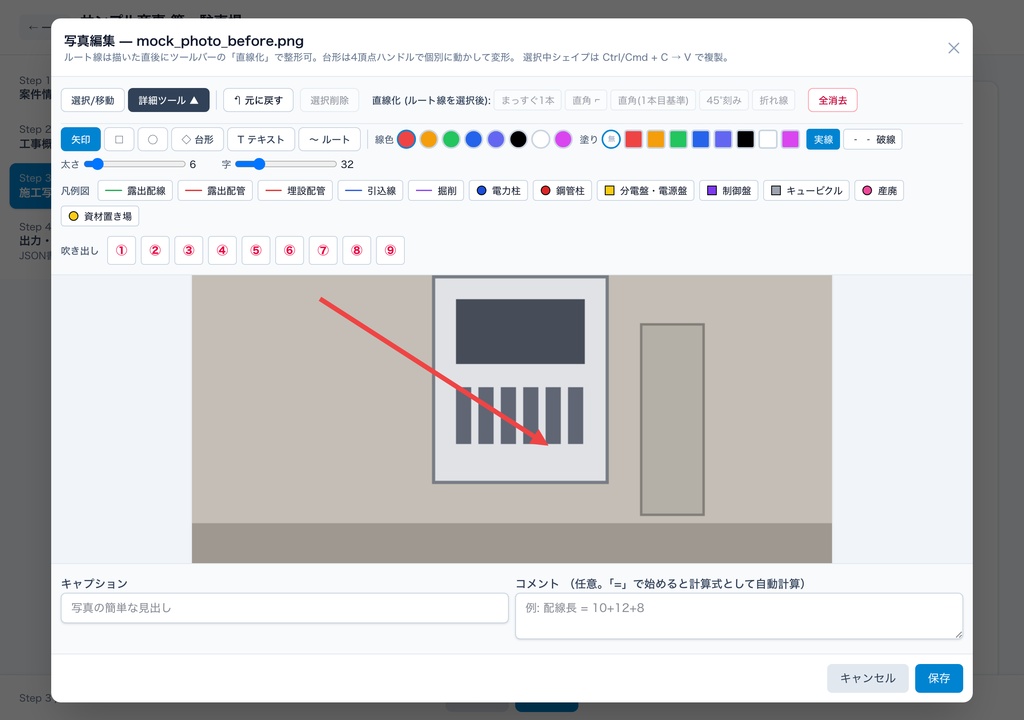Image resolution: width=1024 pixels, height=720 pixels.
Task: Add キュービクル legend marker
Action: (x=807, y=191)
